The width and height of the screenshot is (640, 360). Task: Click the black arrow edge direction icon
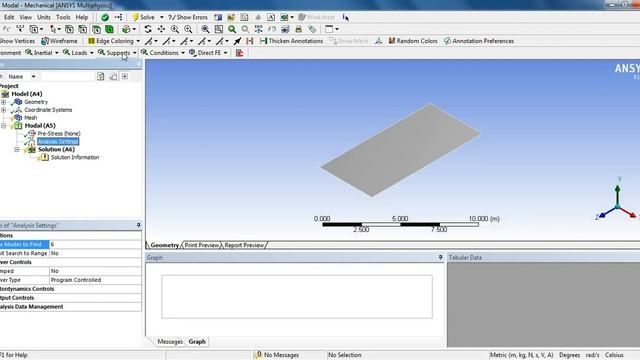(237, 41)
